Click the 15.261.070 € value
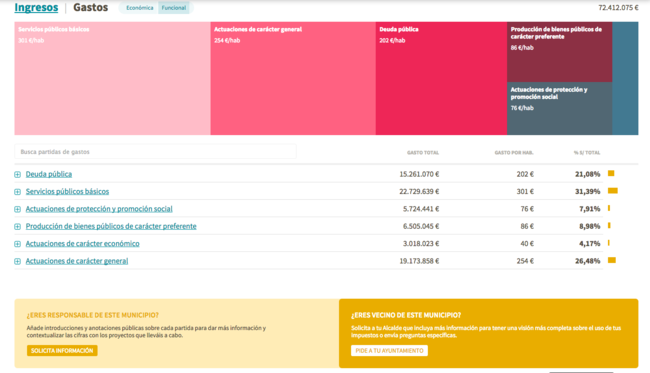This screenshot has height=373, width=650. (x=419, y=174)
